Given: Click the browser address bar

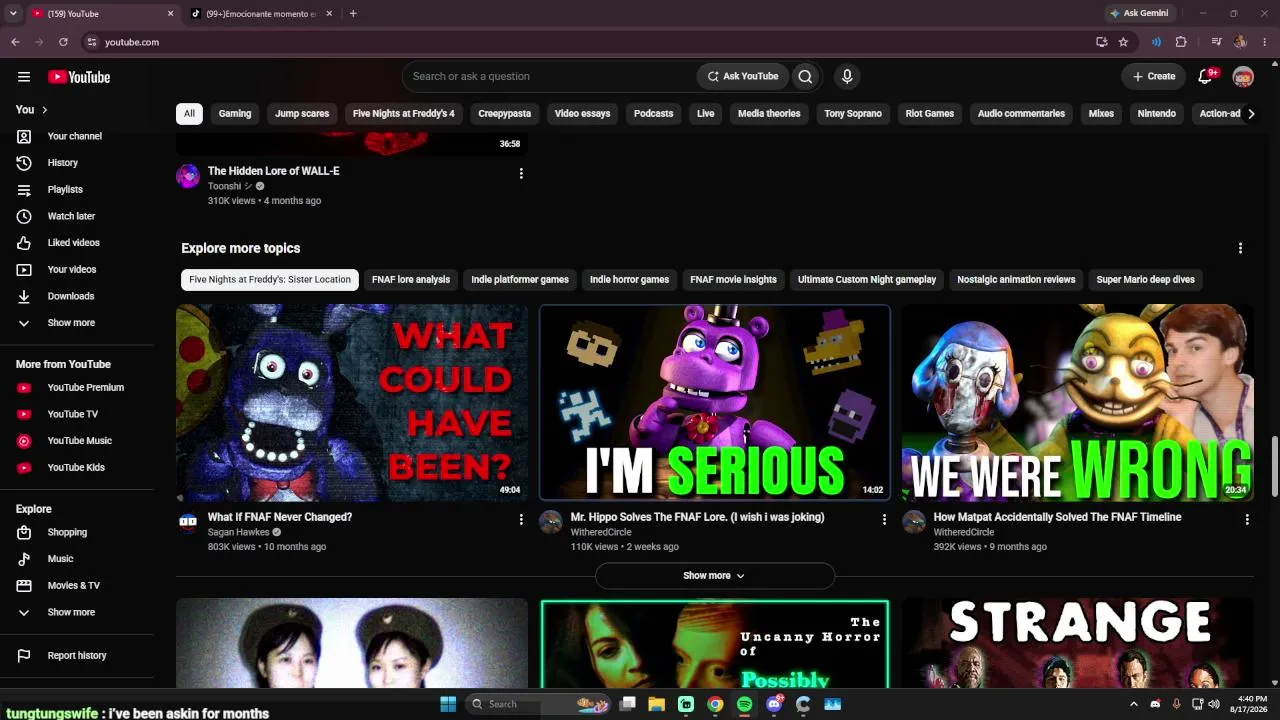Looking at the screenshot, I should [590, 42].
